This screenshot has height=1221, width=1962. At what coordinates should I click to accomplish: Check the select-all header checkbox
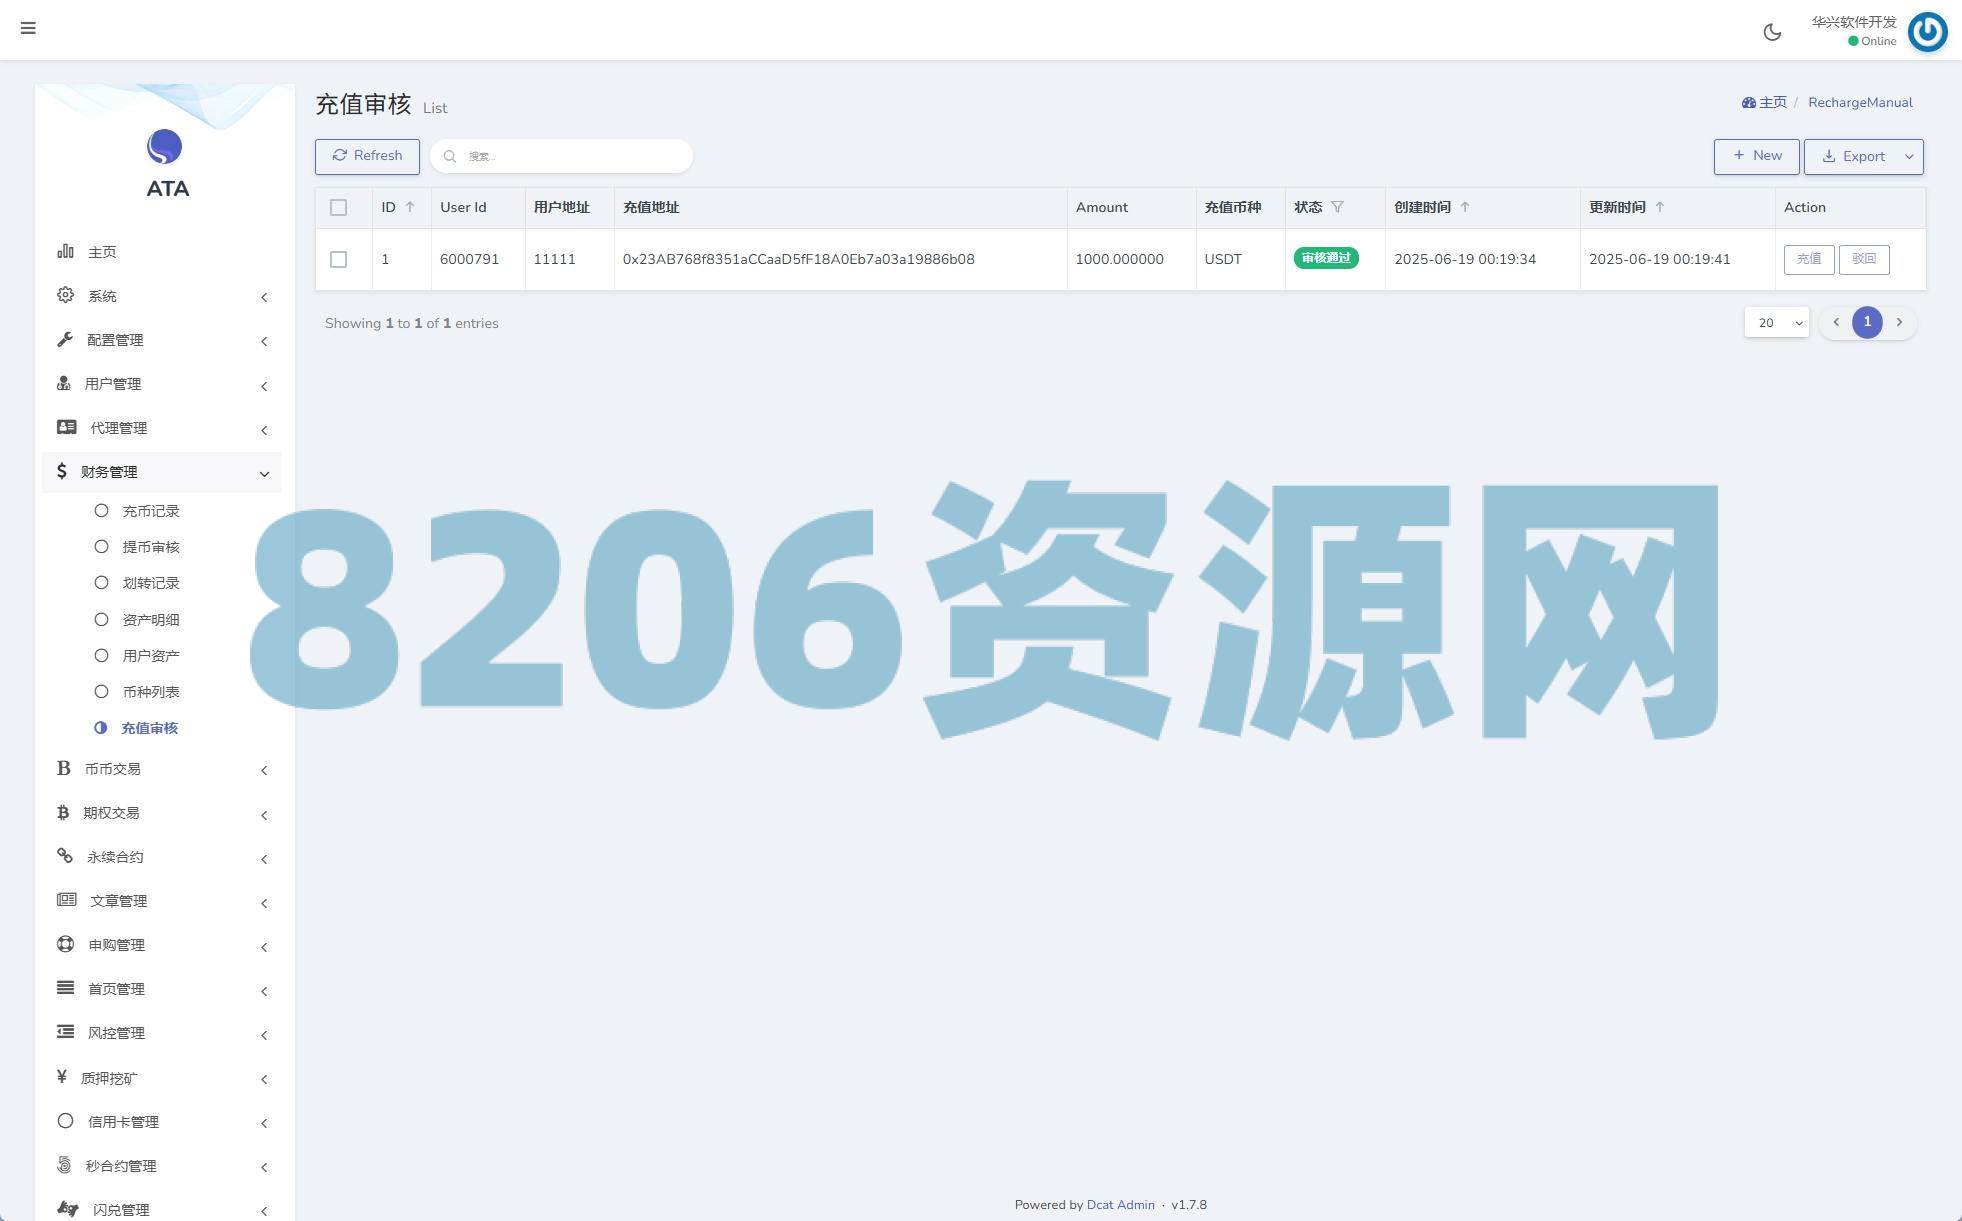coord(338,207)
